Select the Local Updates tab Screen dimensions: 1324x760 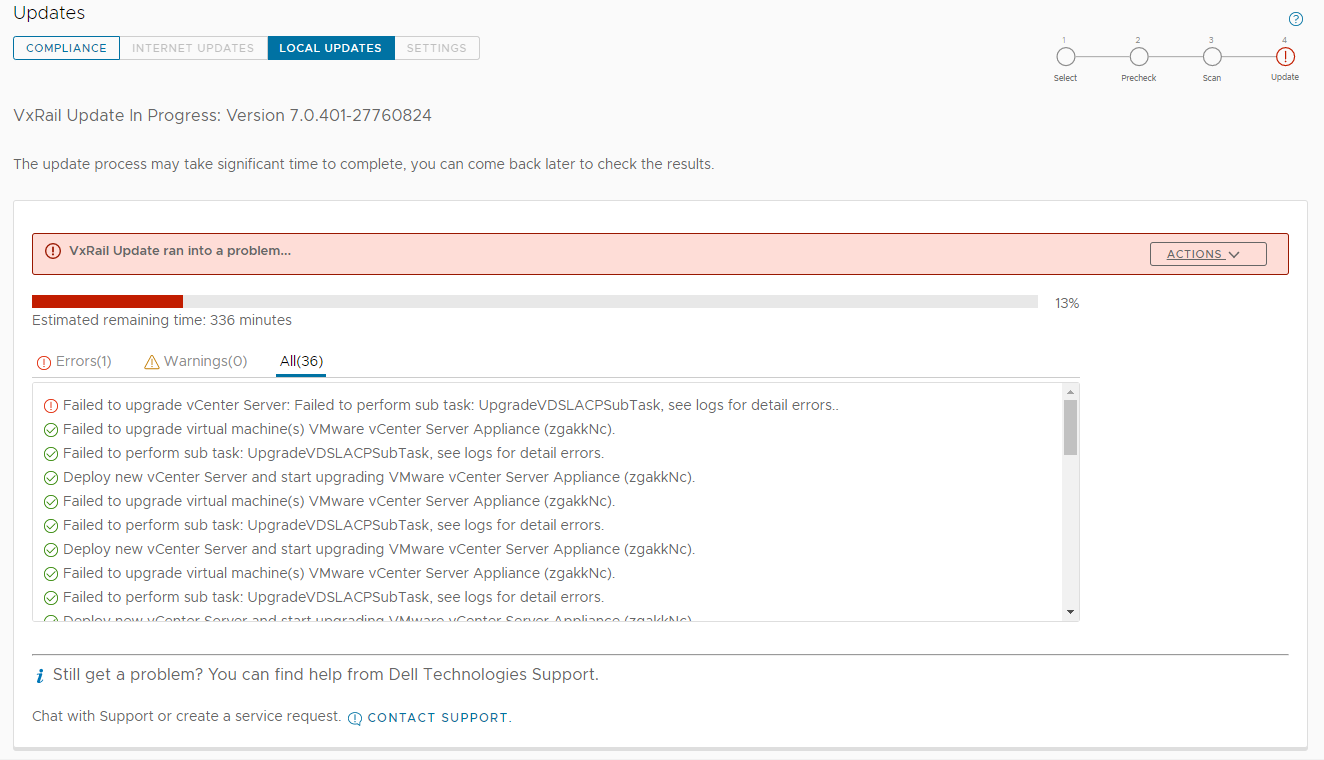(330, 48)
